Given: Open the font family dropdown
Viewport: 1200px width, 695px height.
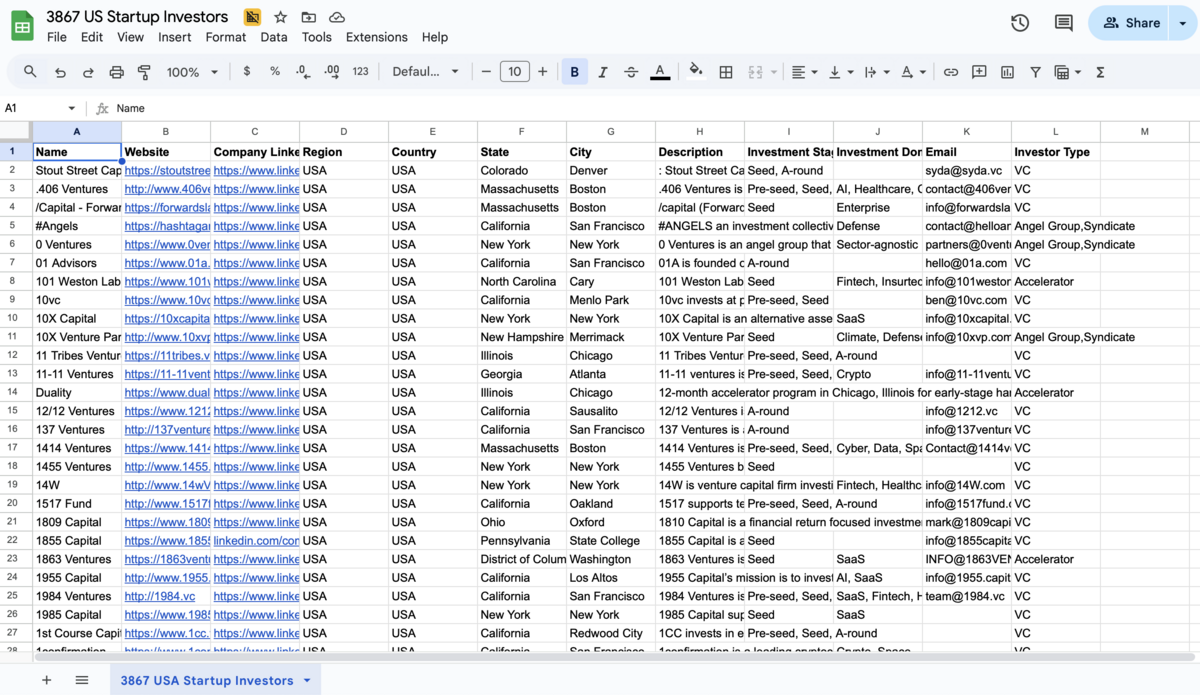Looking at the screenshot, I should pos(425,72).
